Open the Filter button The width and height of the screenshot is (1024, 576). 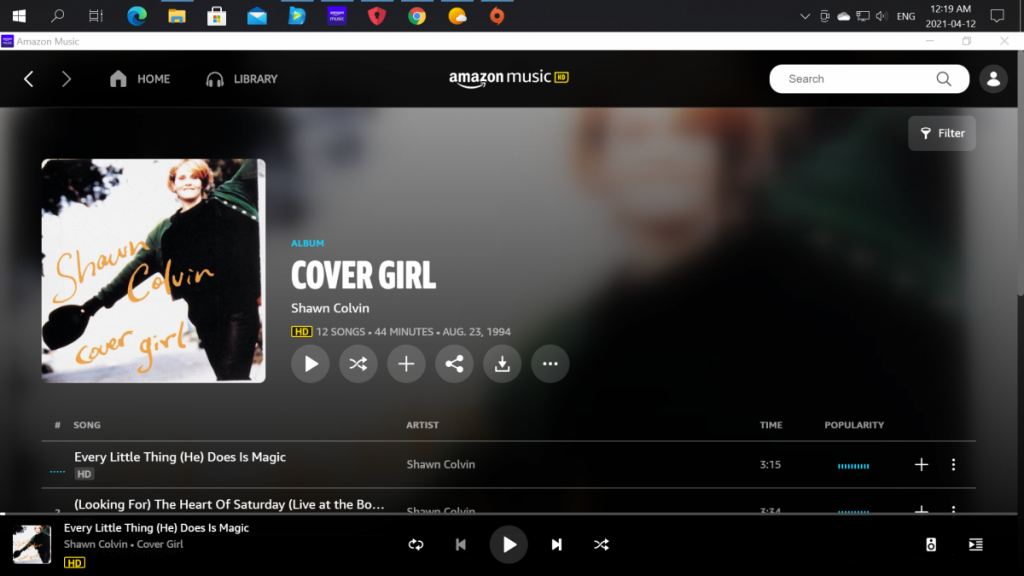tap(942, 133)
